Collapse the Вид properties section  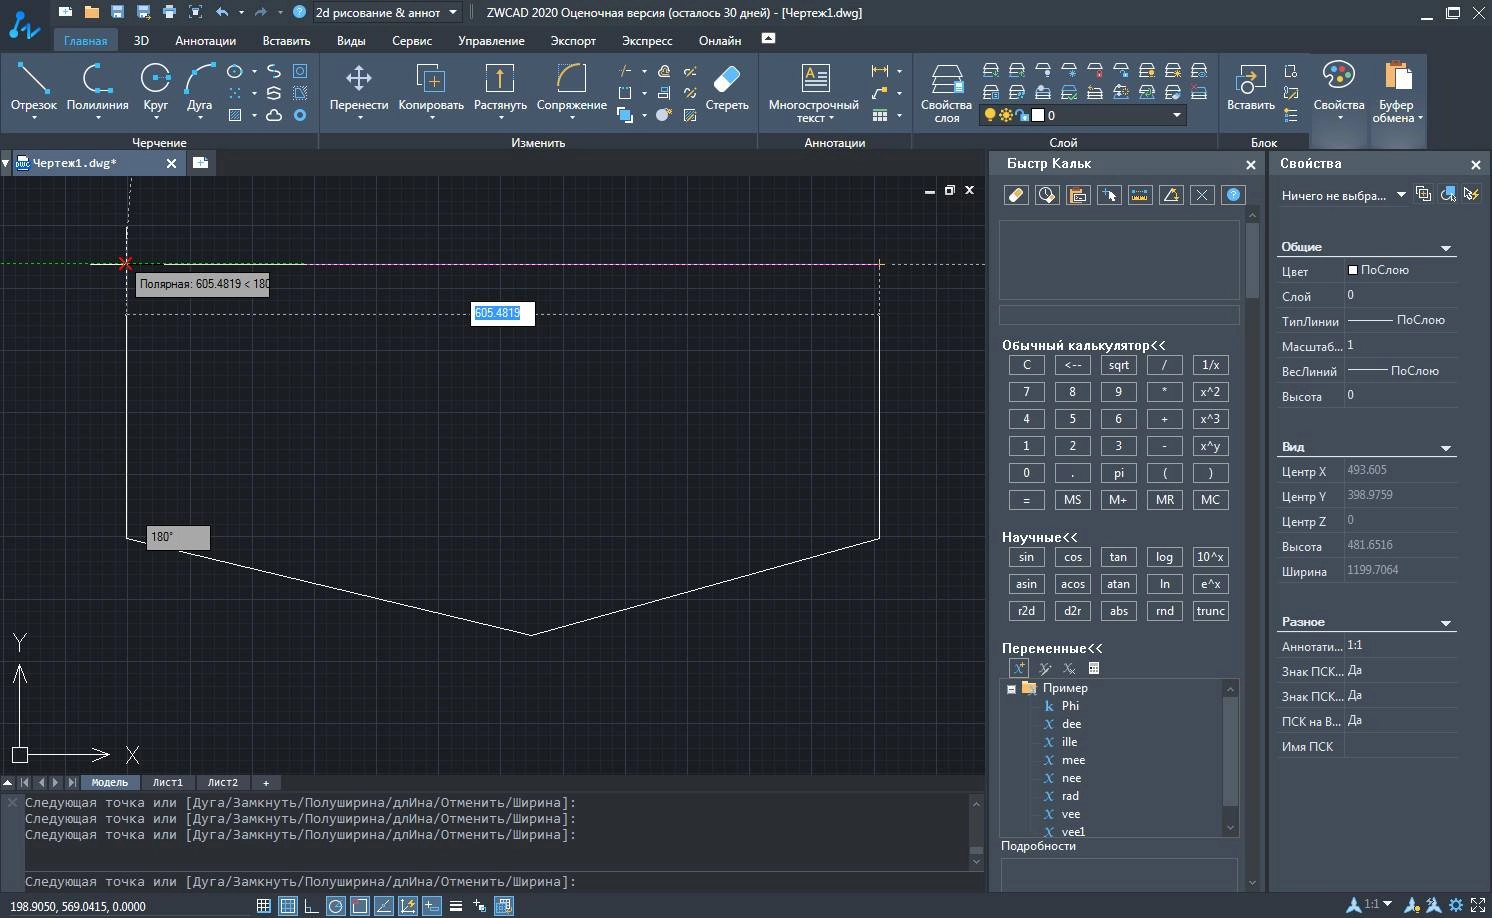tap(1445, 448)
